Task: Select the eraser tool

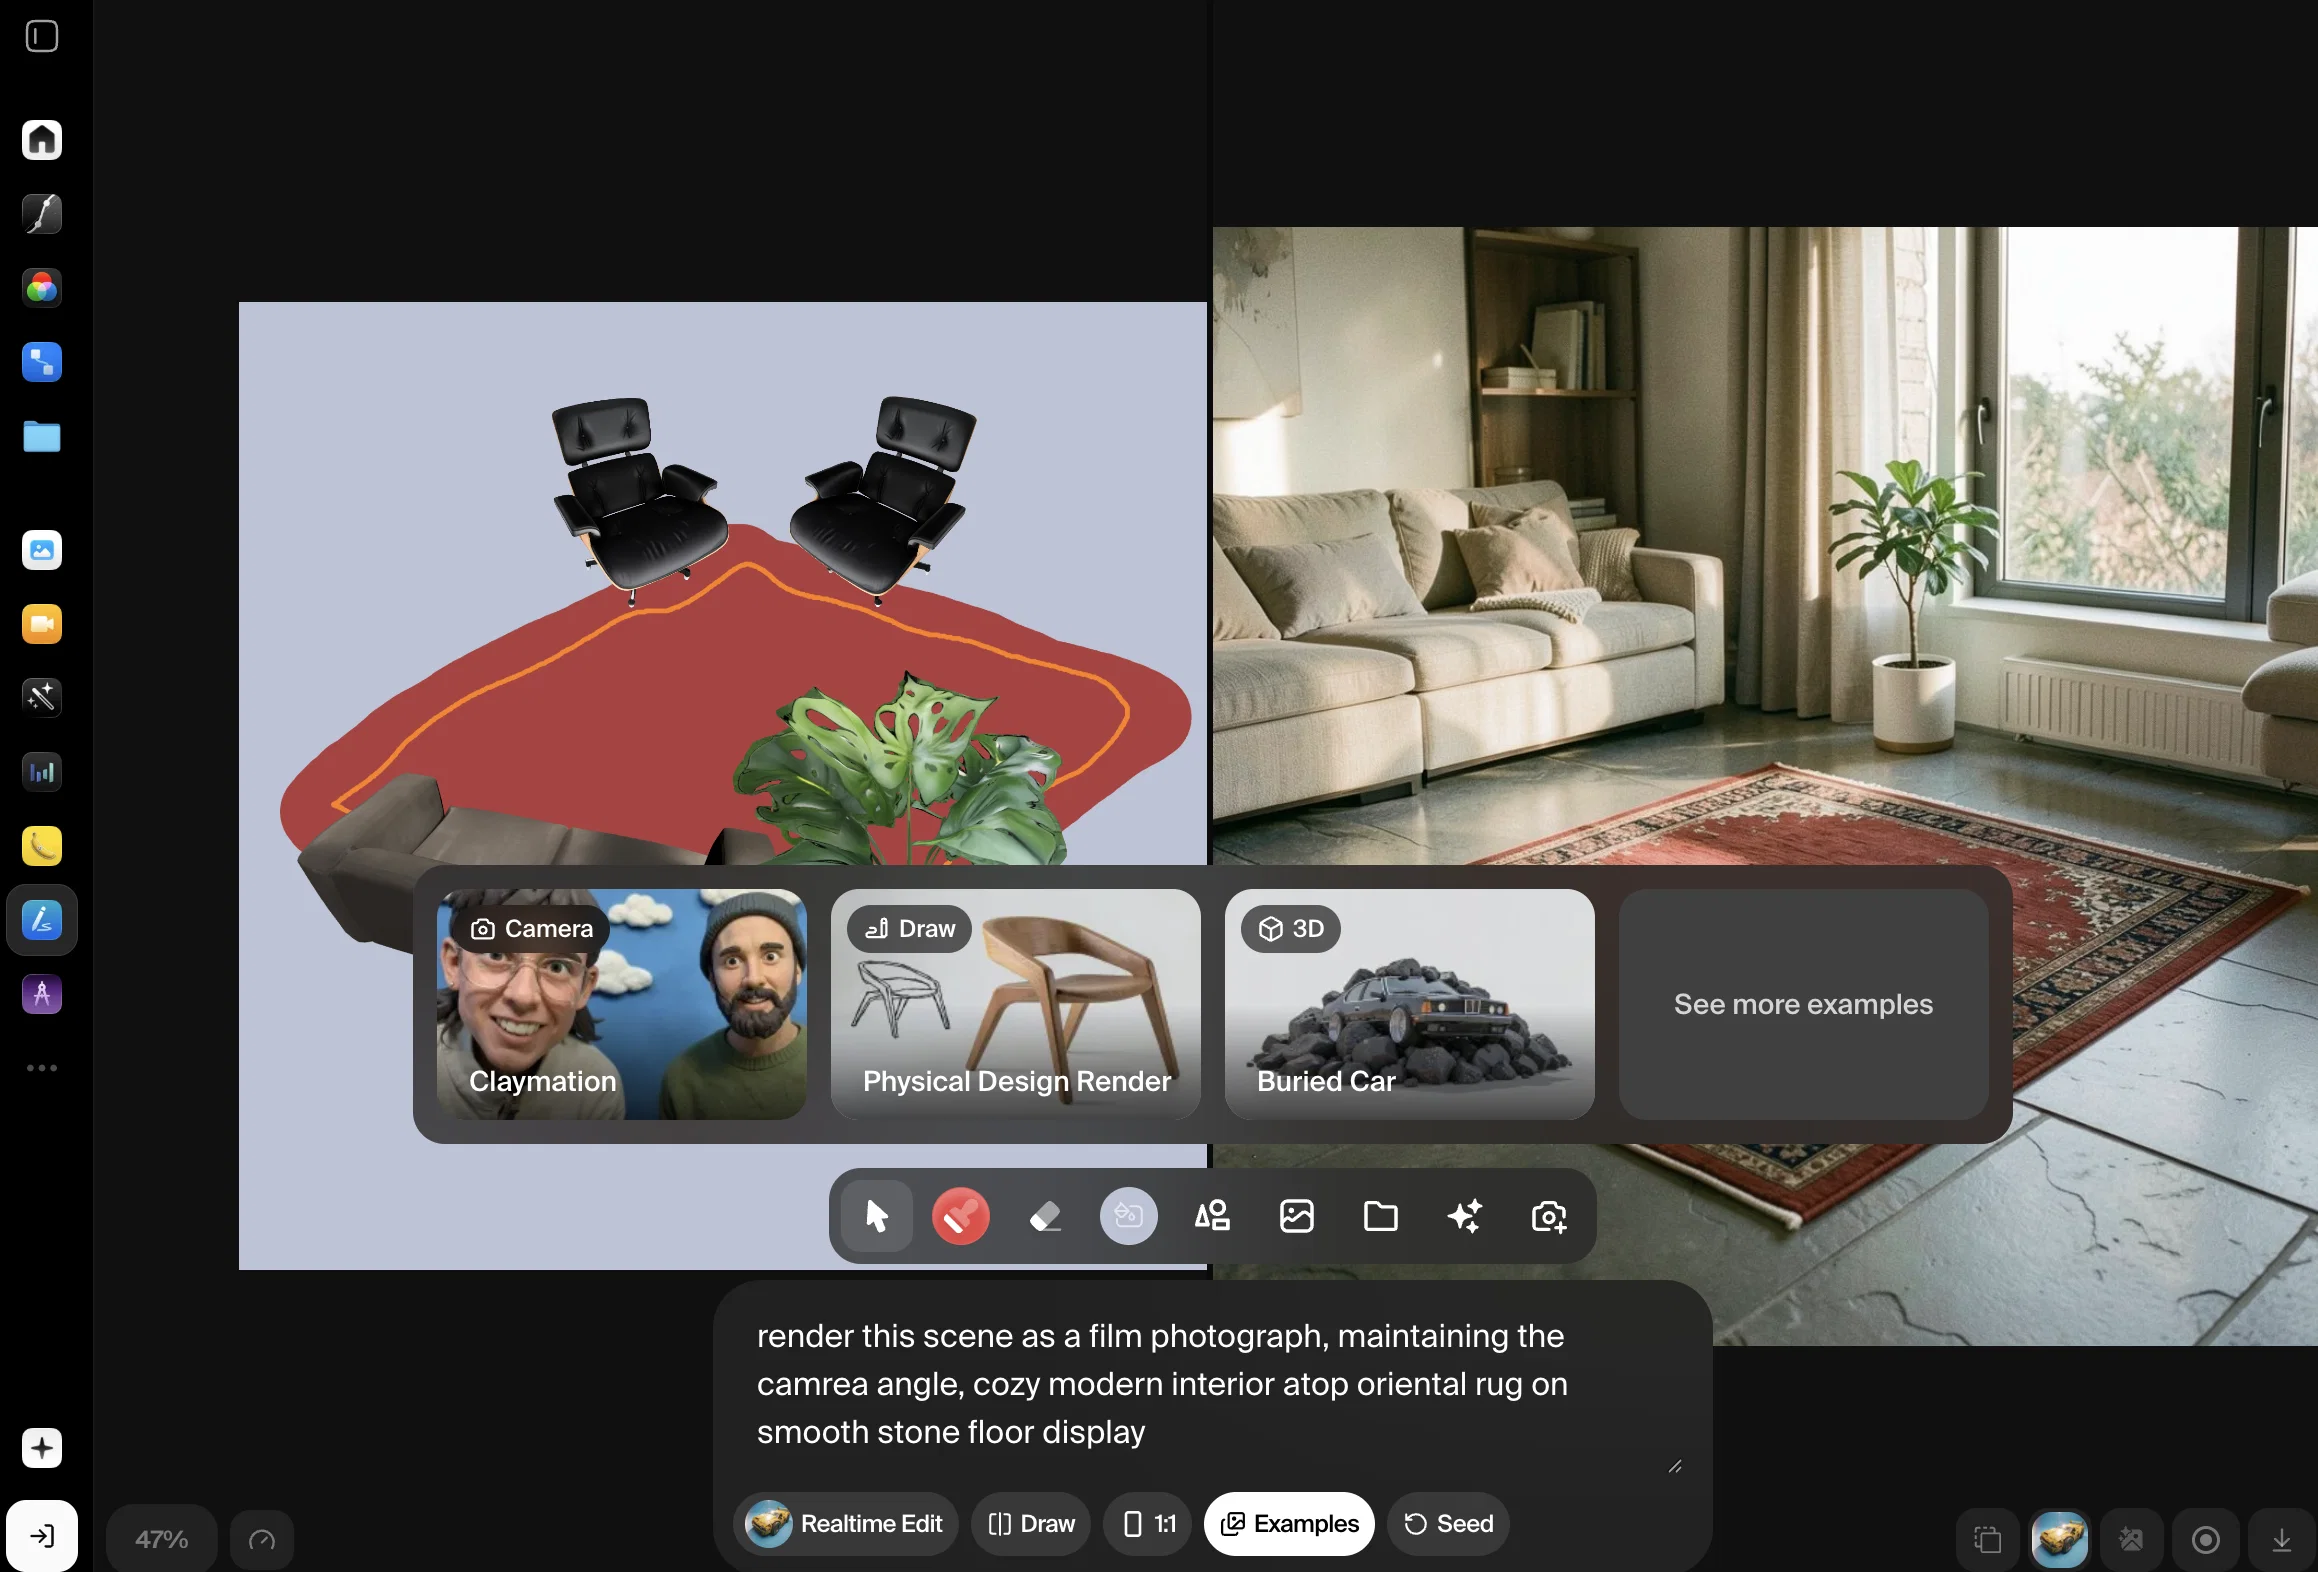Action: [x=1045, y=1216]
